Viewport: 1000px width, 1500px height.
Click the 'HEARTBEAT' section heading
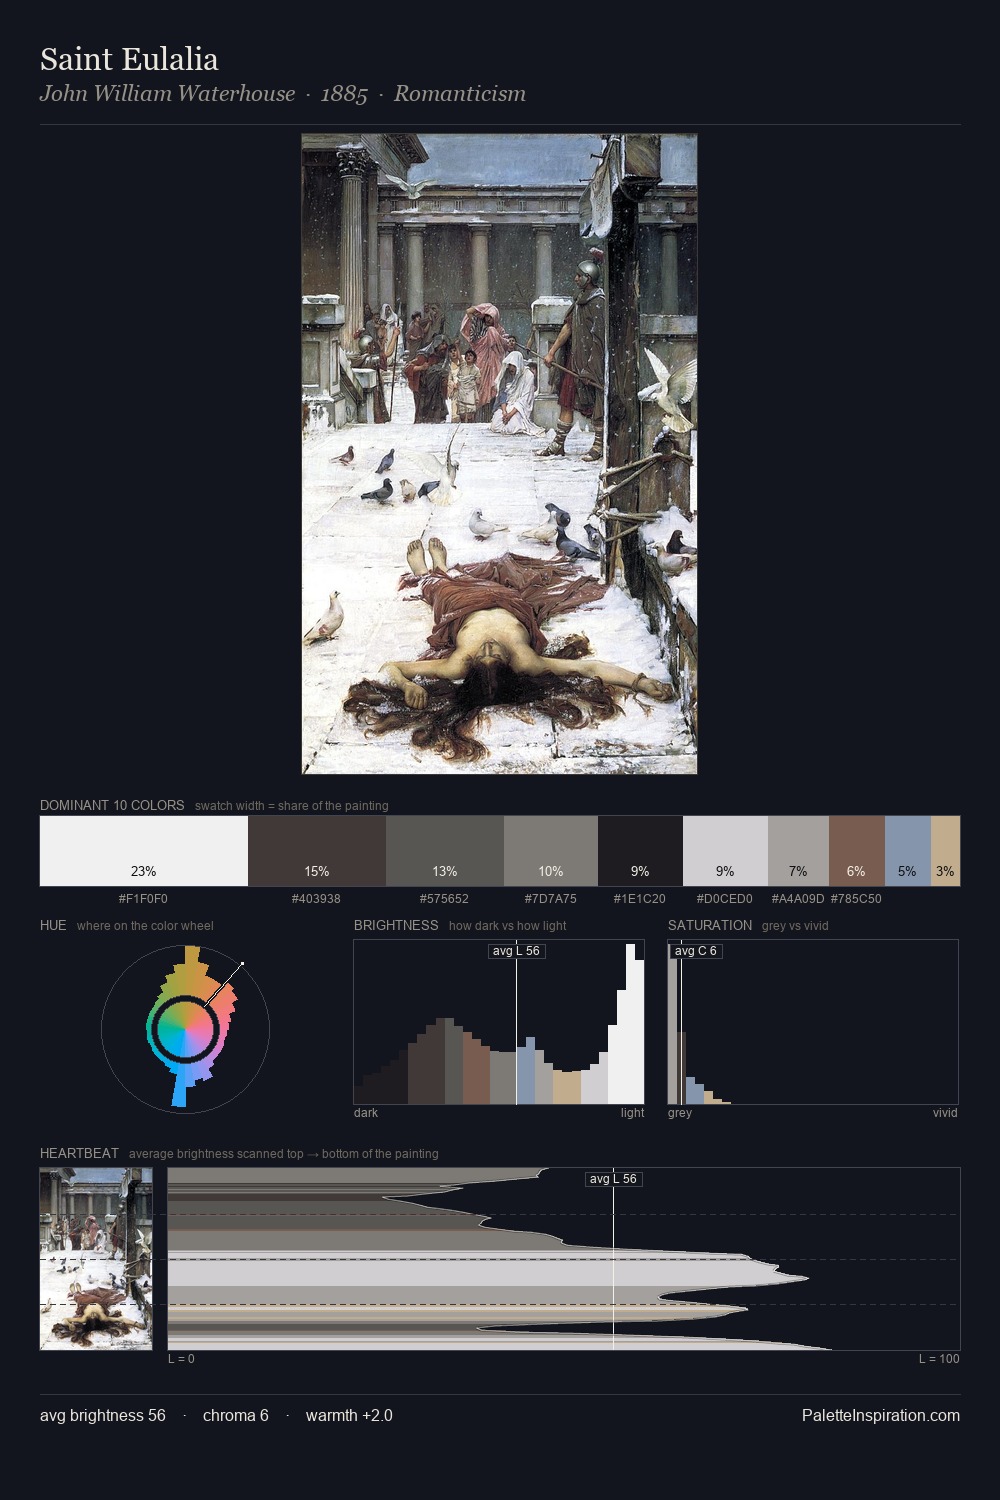tap(79, 1153)
